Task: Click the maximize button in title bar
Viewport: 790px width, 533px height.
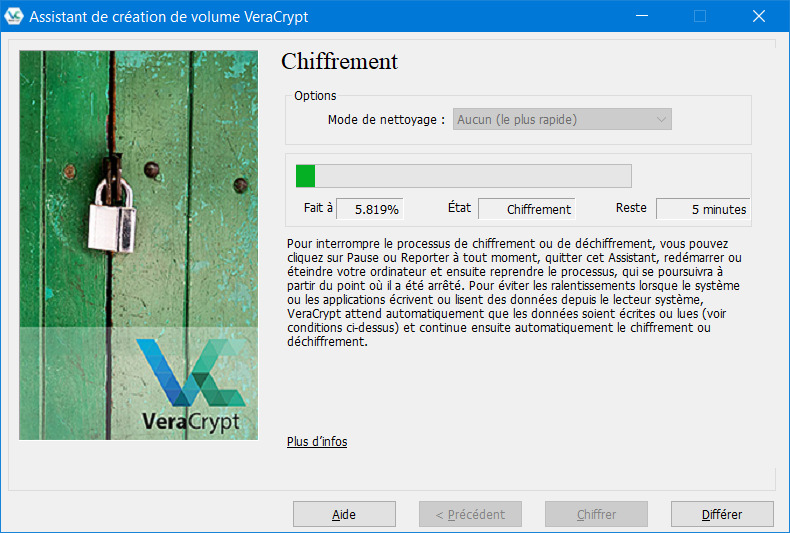Action: (x=700, y=16)
